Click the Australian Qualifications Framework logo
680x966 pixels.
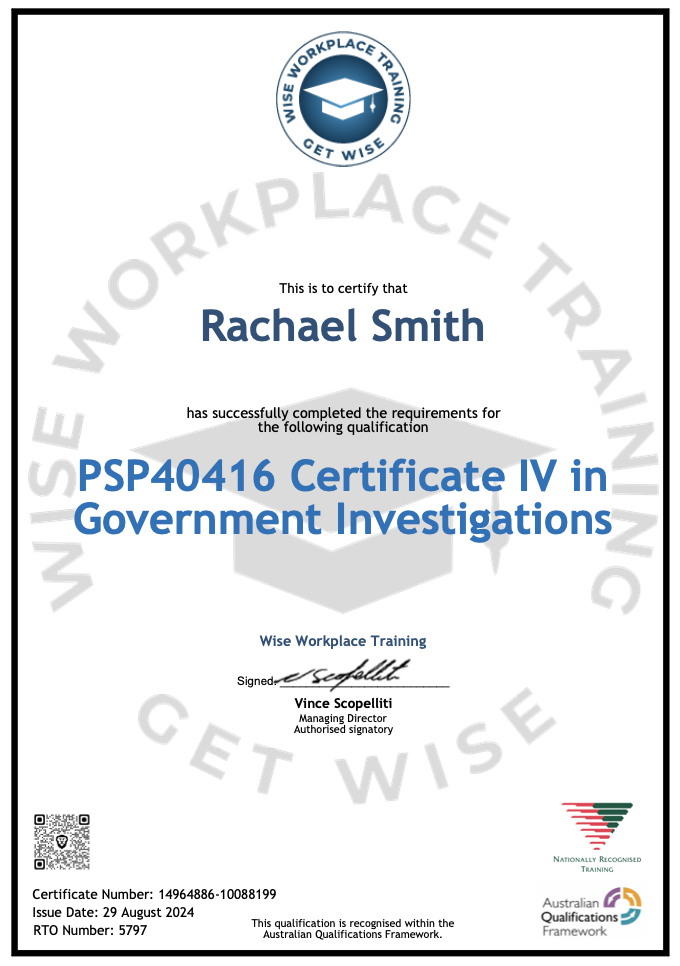591,912
